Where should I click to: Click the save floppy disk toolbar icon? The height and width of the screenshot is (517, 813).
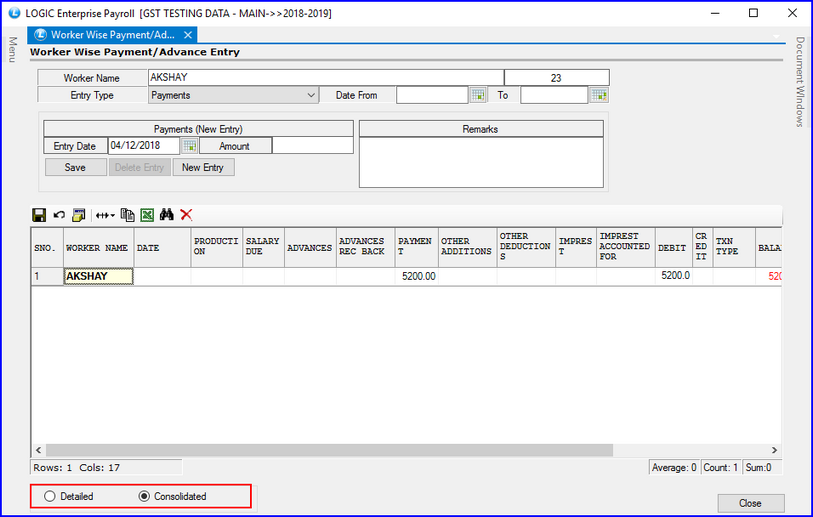point(39,215)
